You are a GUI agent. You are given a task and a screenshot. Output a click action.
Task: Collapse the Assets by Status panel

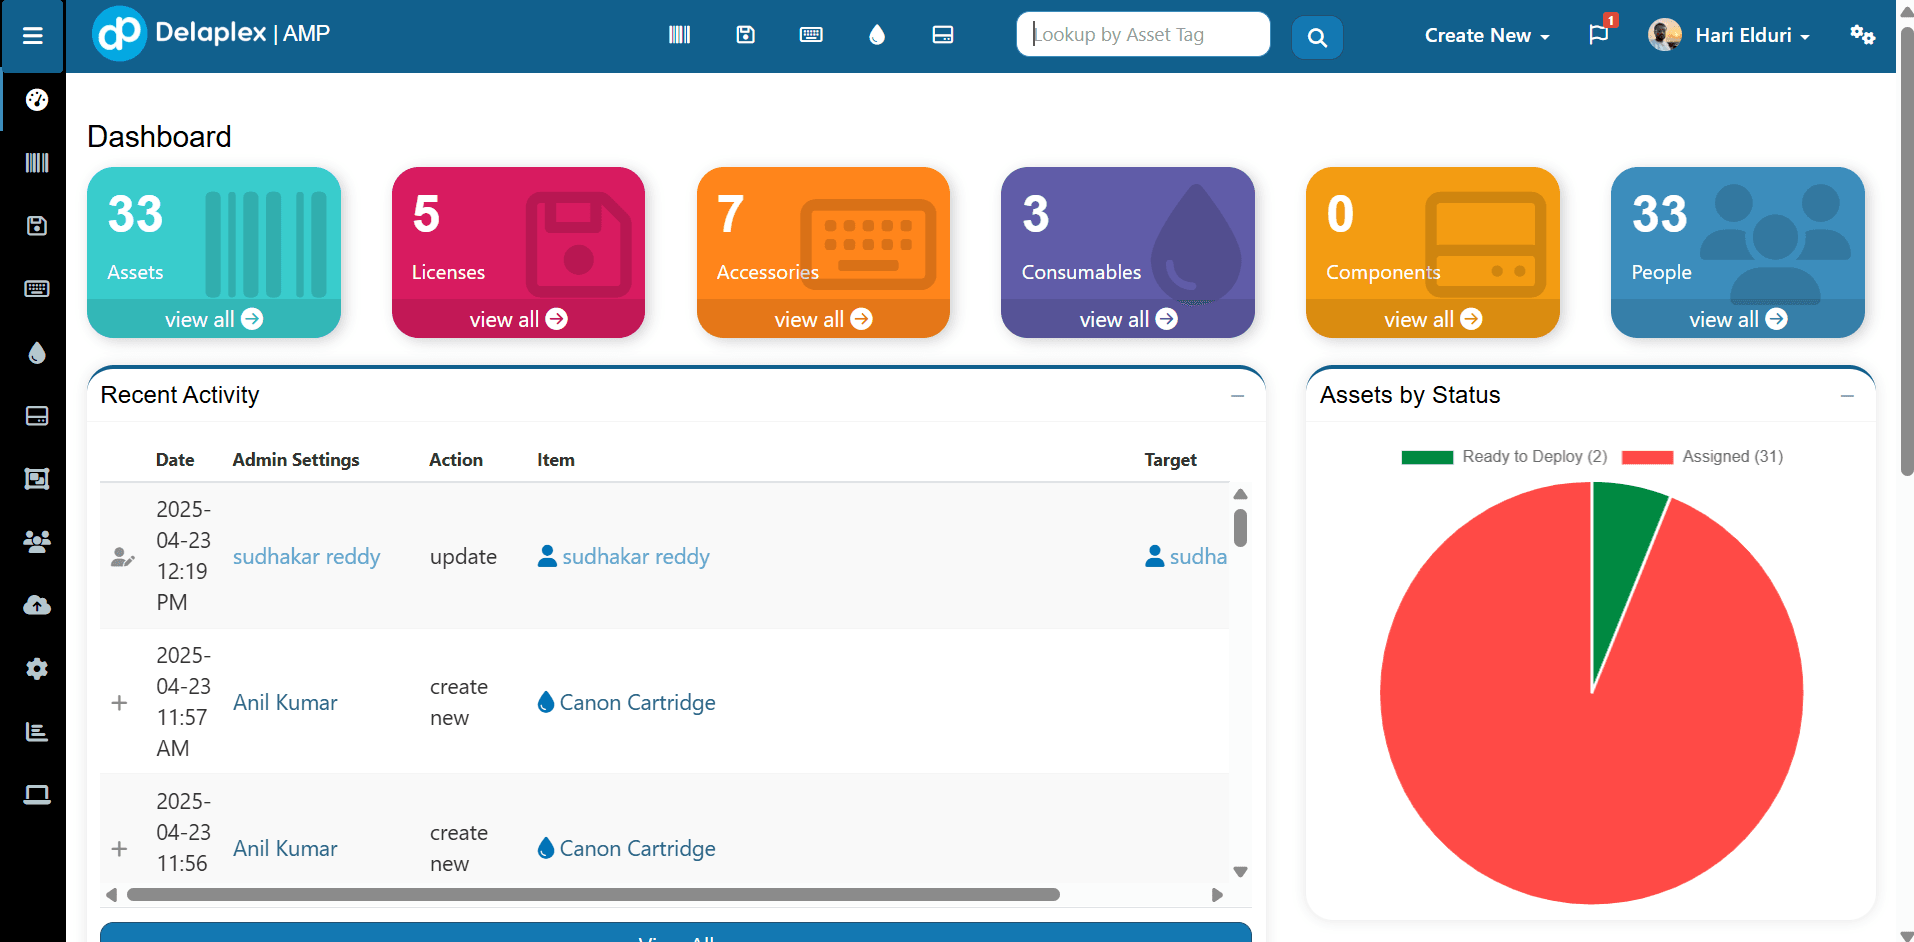[1847, 396]
